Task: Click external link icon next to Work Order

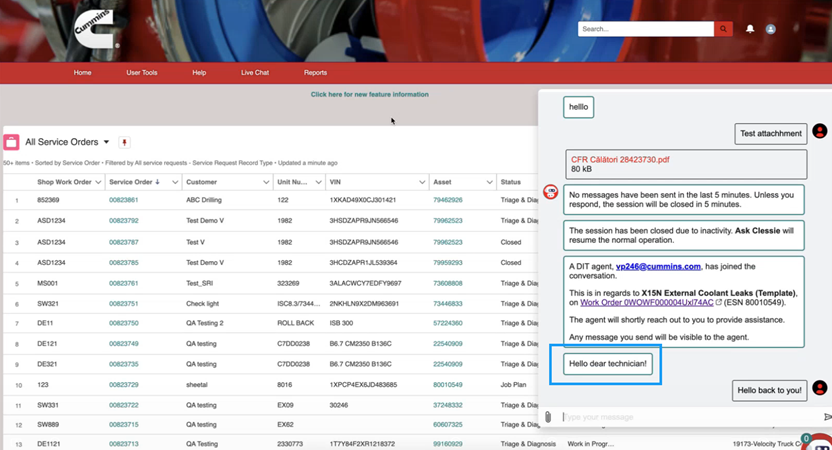Action: pos(718,302)
